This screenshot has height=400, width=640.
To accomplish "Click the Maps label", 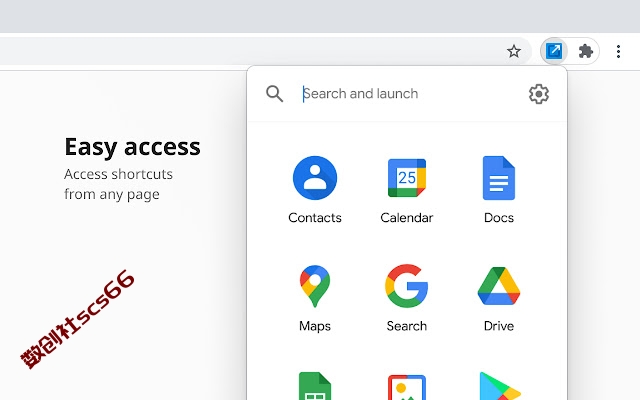I will click(315, 326).
